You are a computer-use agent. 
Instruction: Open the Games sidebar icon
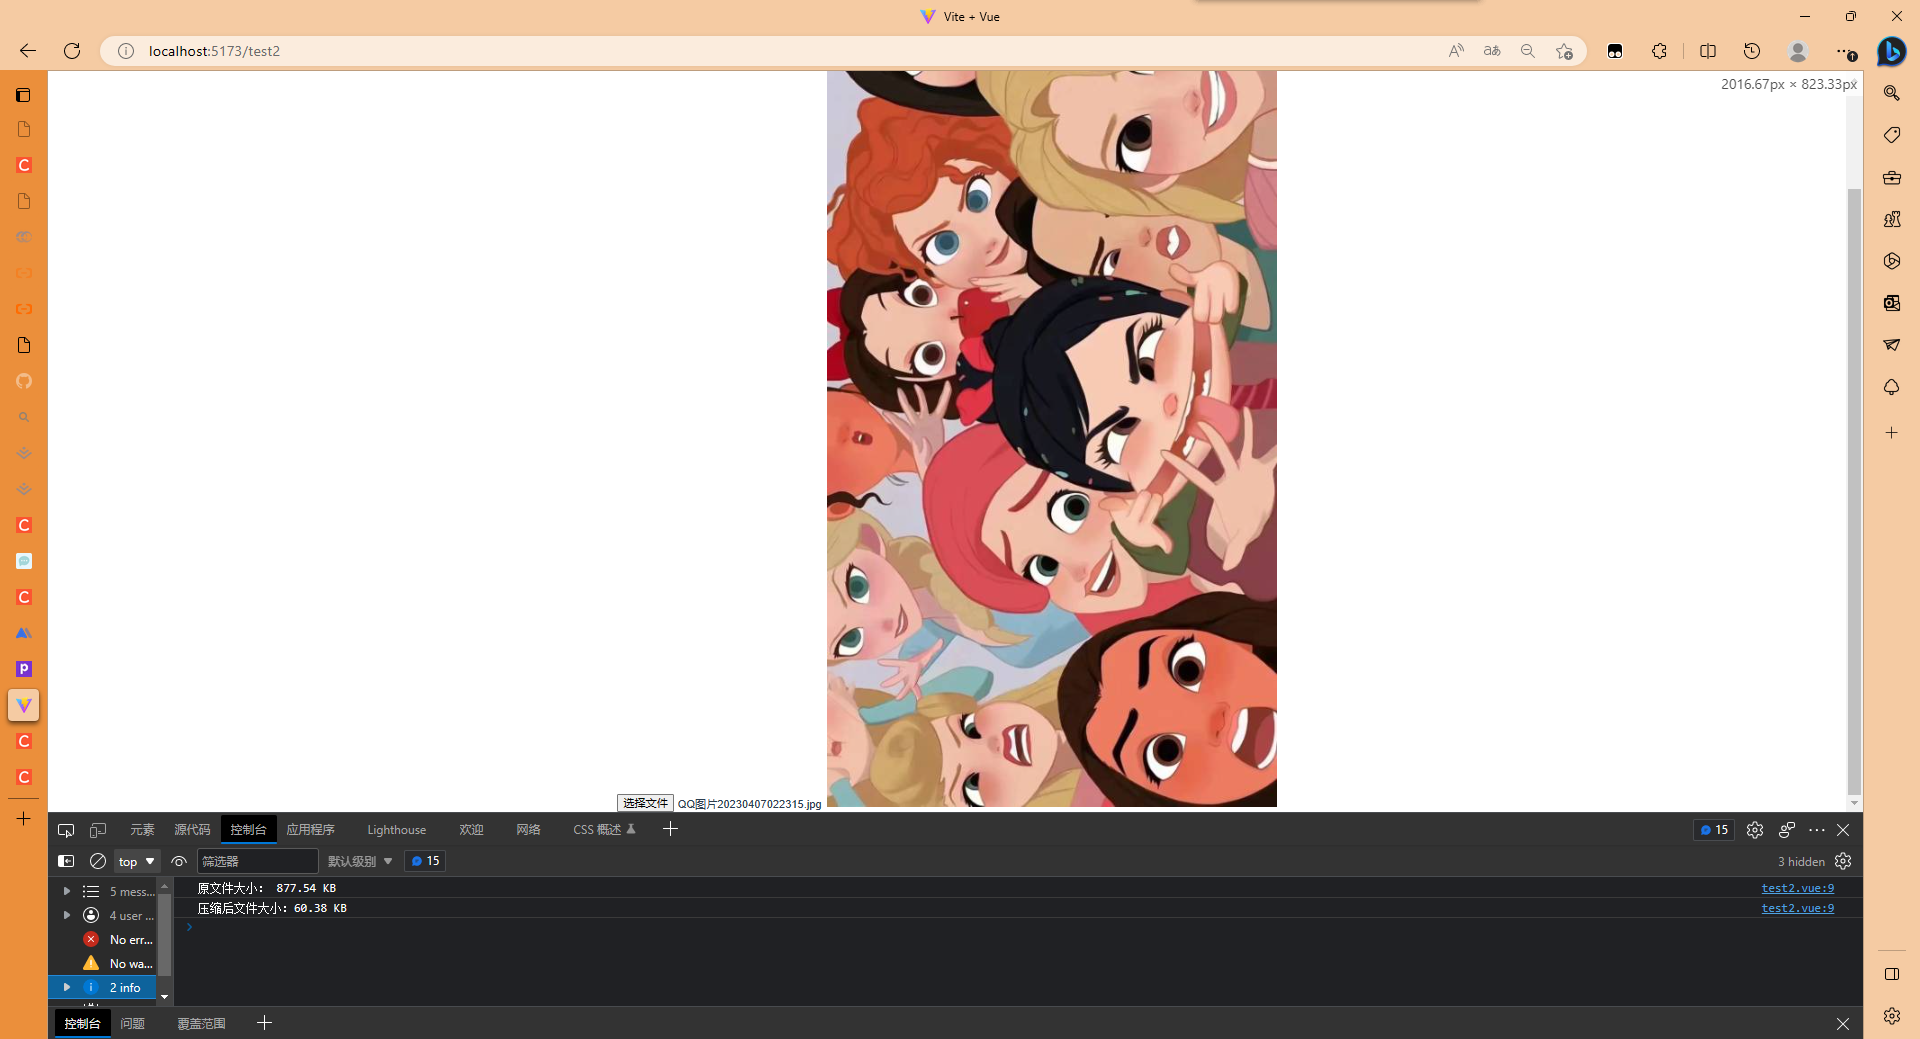1892,219
